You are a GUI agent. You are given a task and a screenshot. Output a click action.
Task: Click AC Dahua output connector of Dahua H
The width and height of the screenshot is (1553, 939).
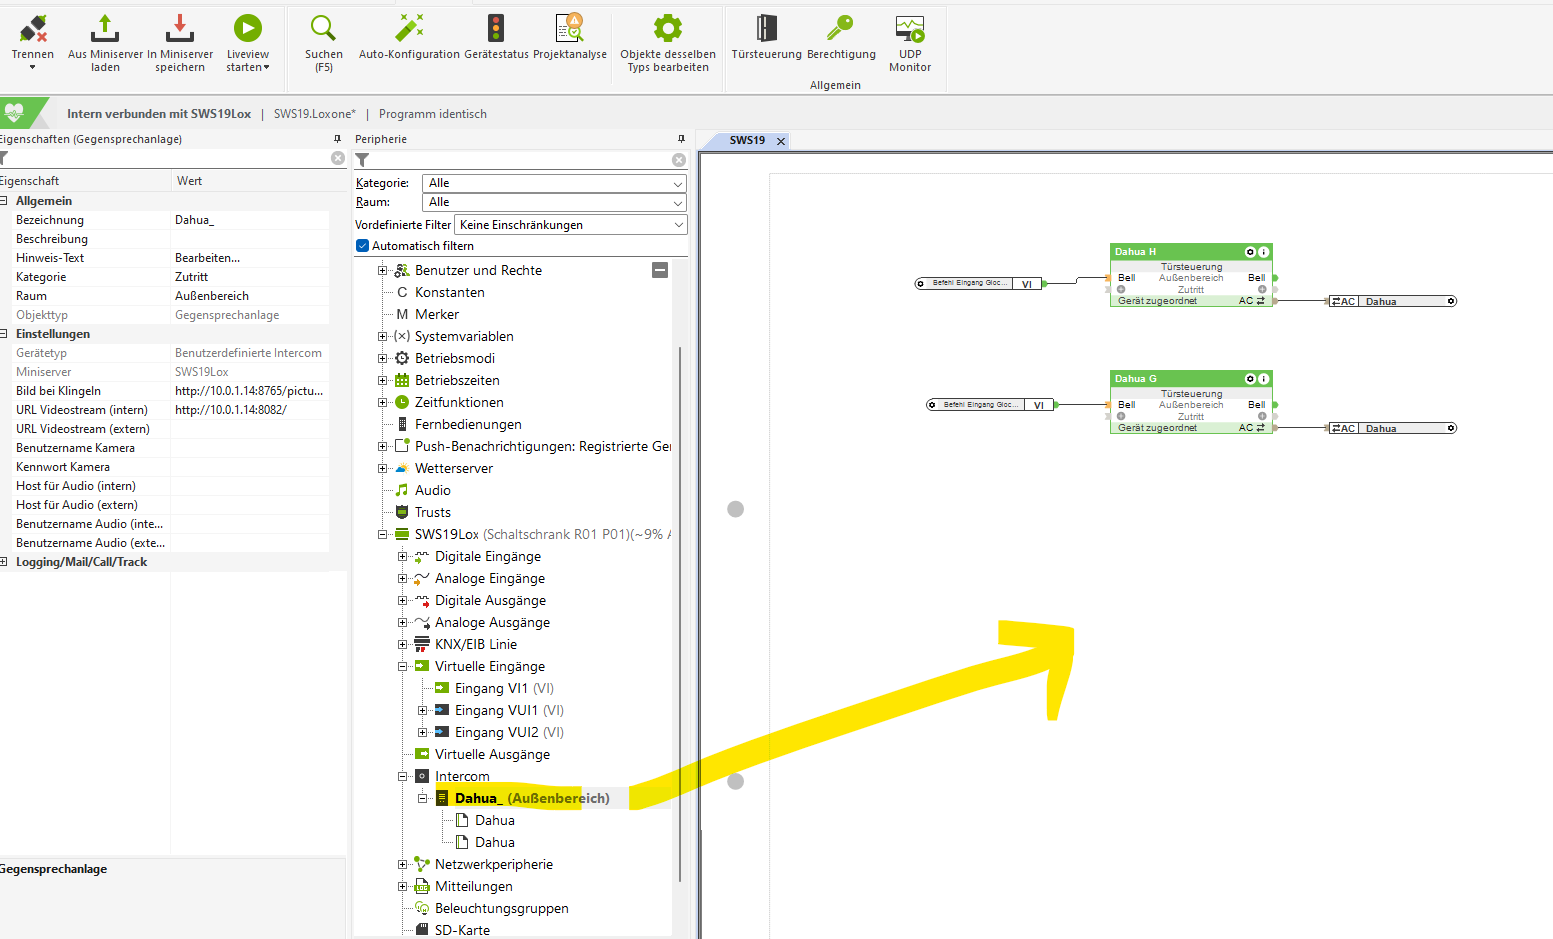tap(1391, 301)
